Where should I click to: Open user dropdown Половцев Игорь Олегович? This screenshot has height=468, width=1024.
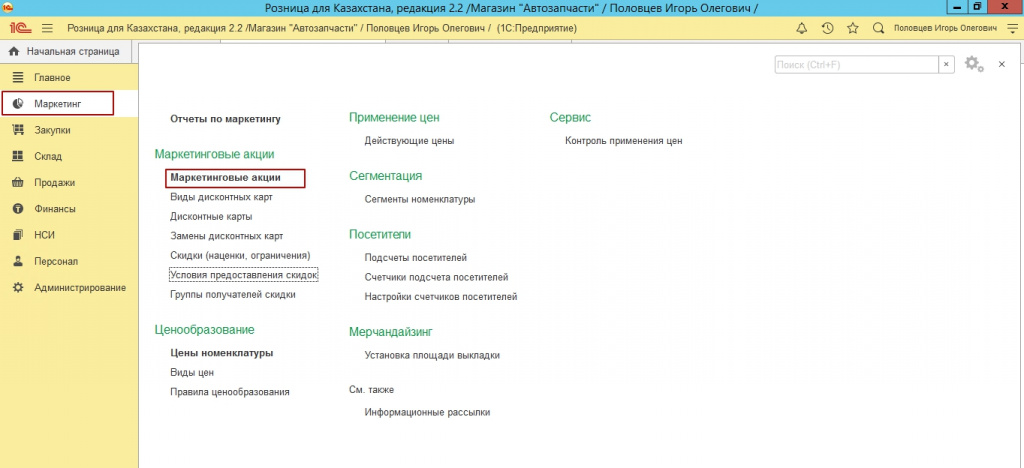point(945,29)
